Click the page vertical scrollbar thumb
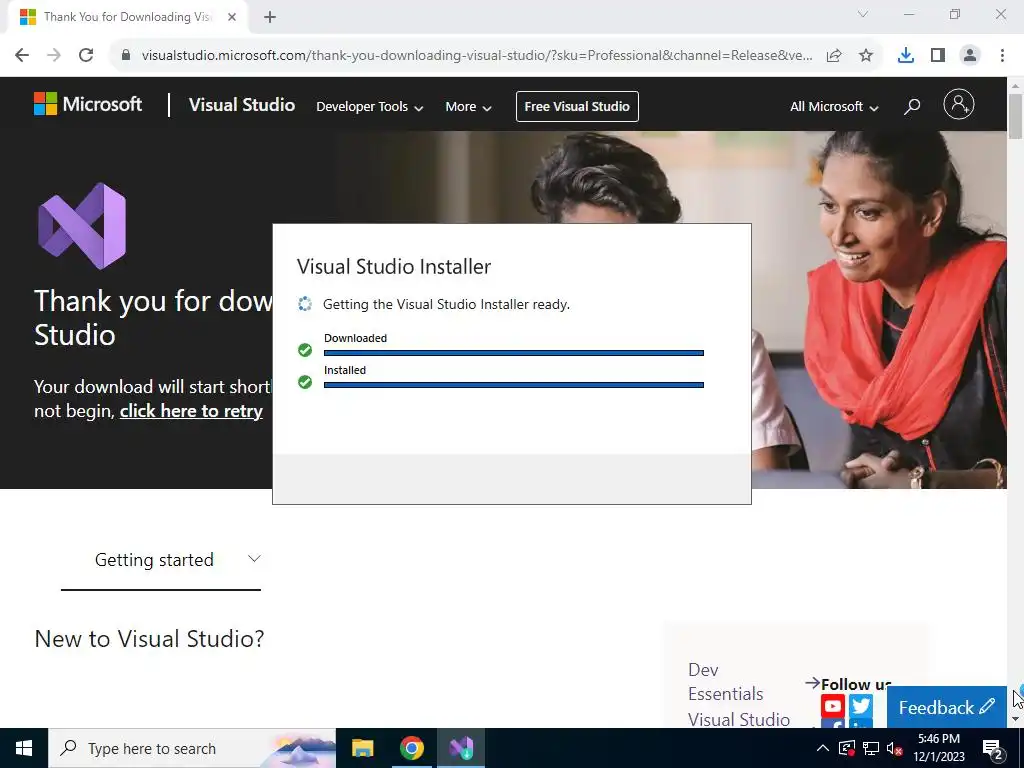This screenshot has width=1024, height=768. (x=1015, y=116)
